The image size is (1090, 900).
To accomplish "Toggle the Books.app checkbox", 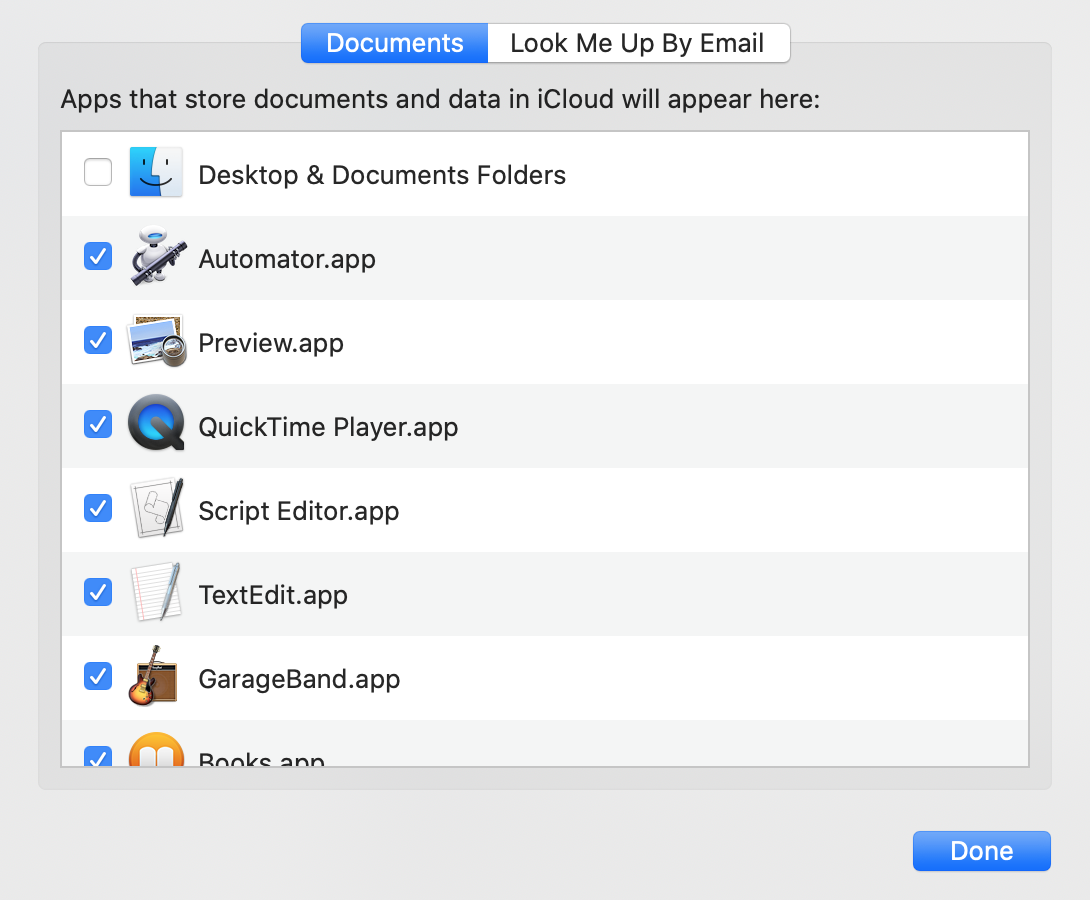I will pos(98,756).
